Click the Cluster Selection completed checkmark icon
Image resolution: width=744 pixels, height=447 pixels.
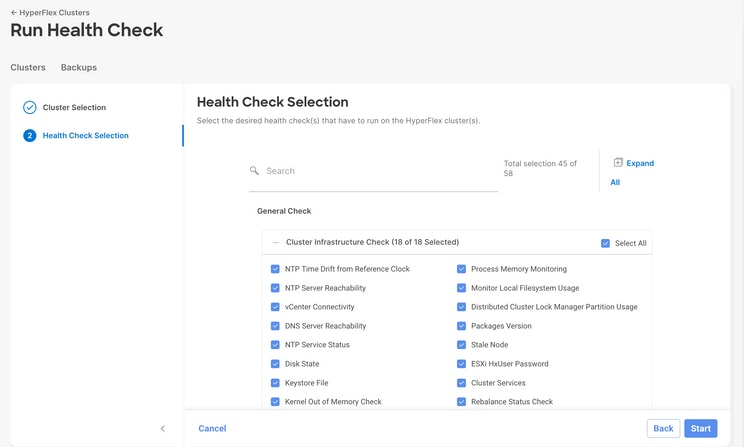click(29, 107)
